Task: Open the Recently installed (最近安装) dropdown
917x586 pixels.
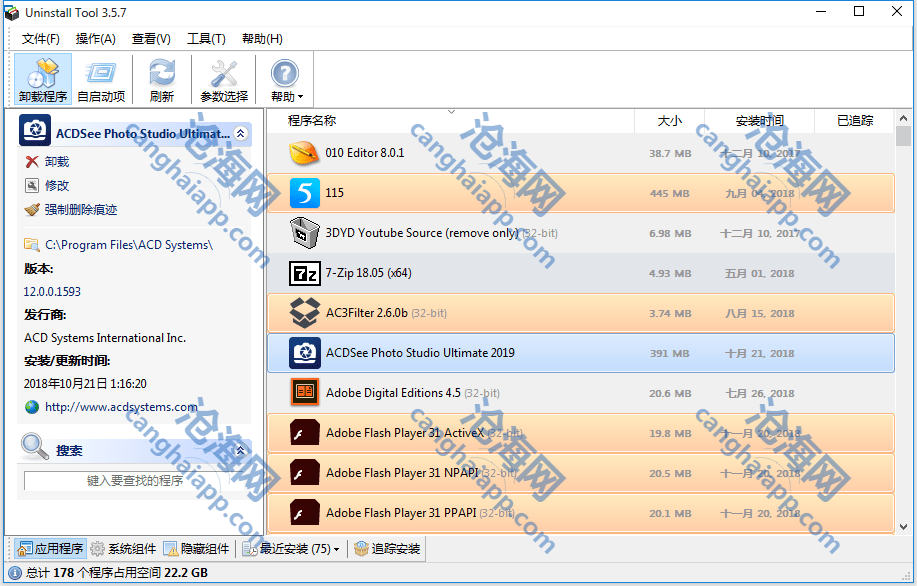Action: tap(296, 549)
